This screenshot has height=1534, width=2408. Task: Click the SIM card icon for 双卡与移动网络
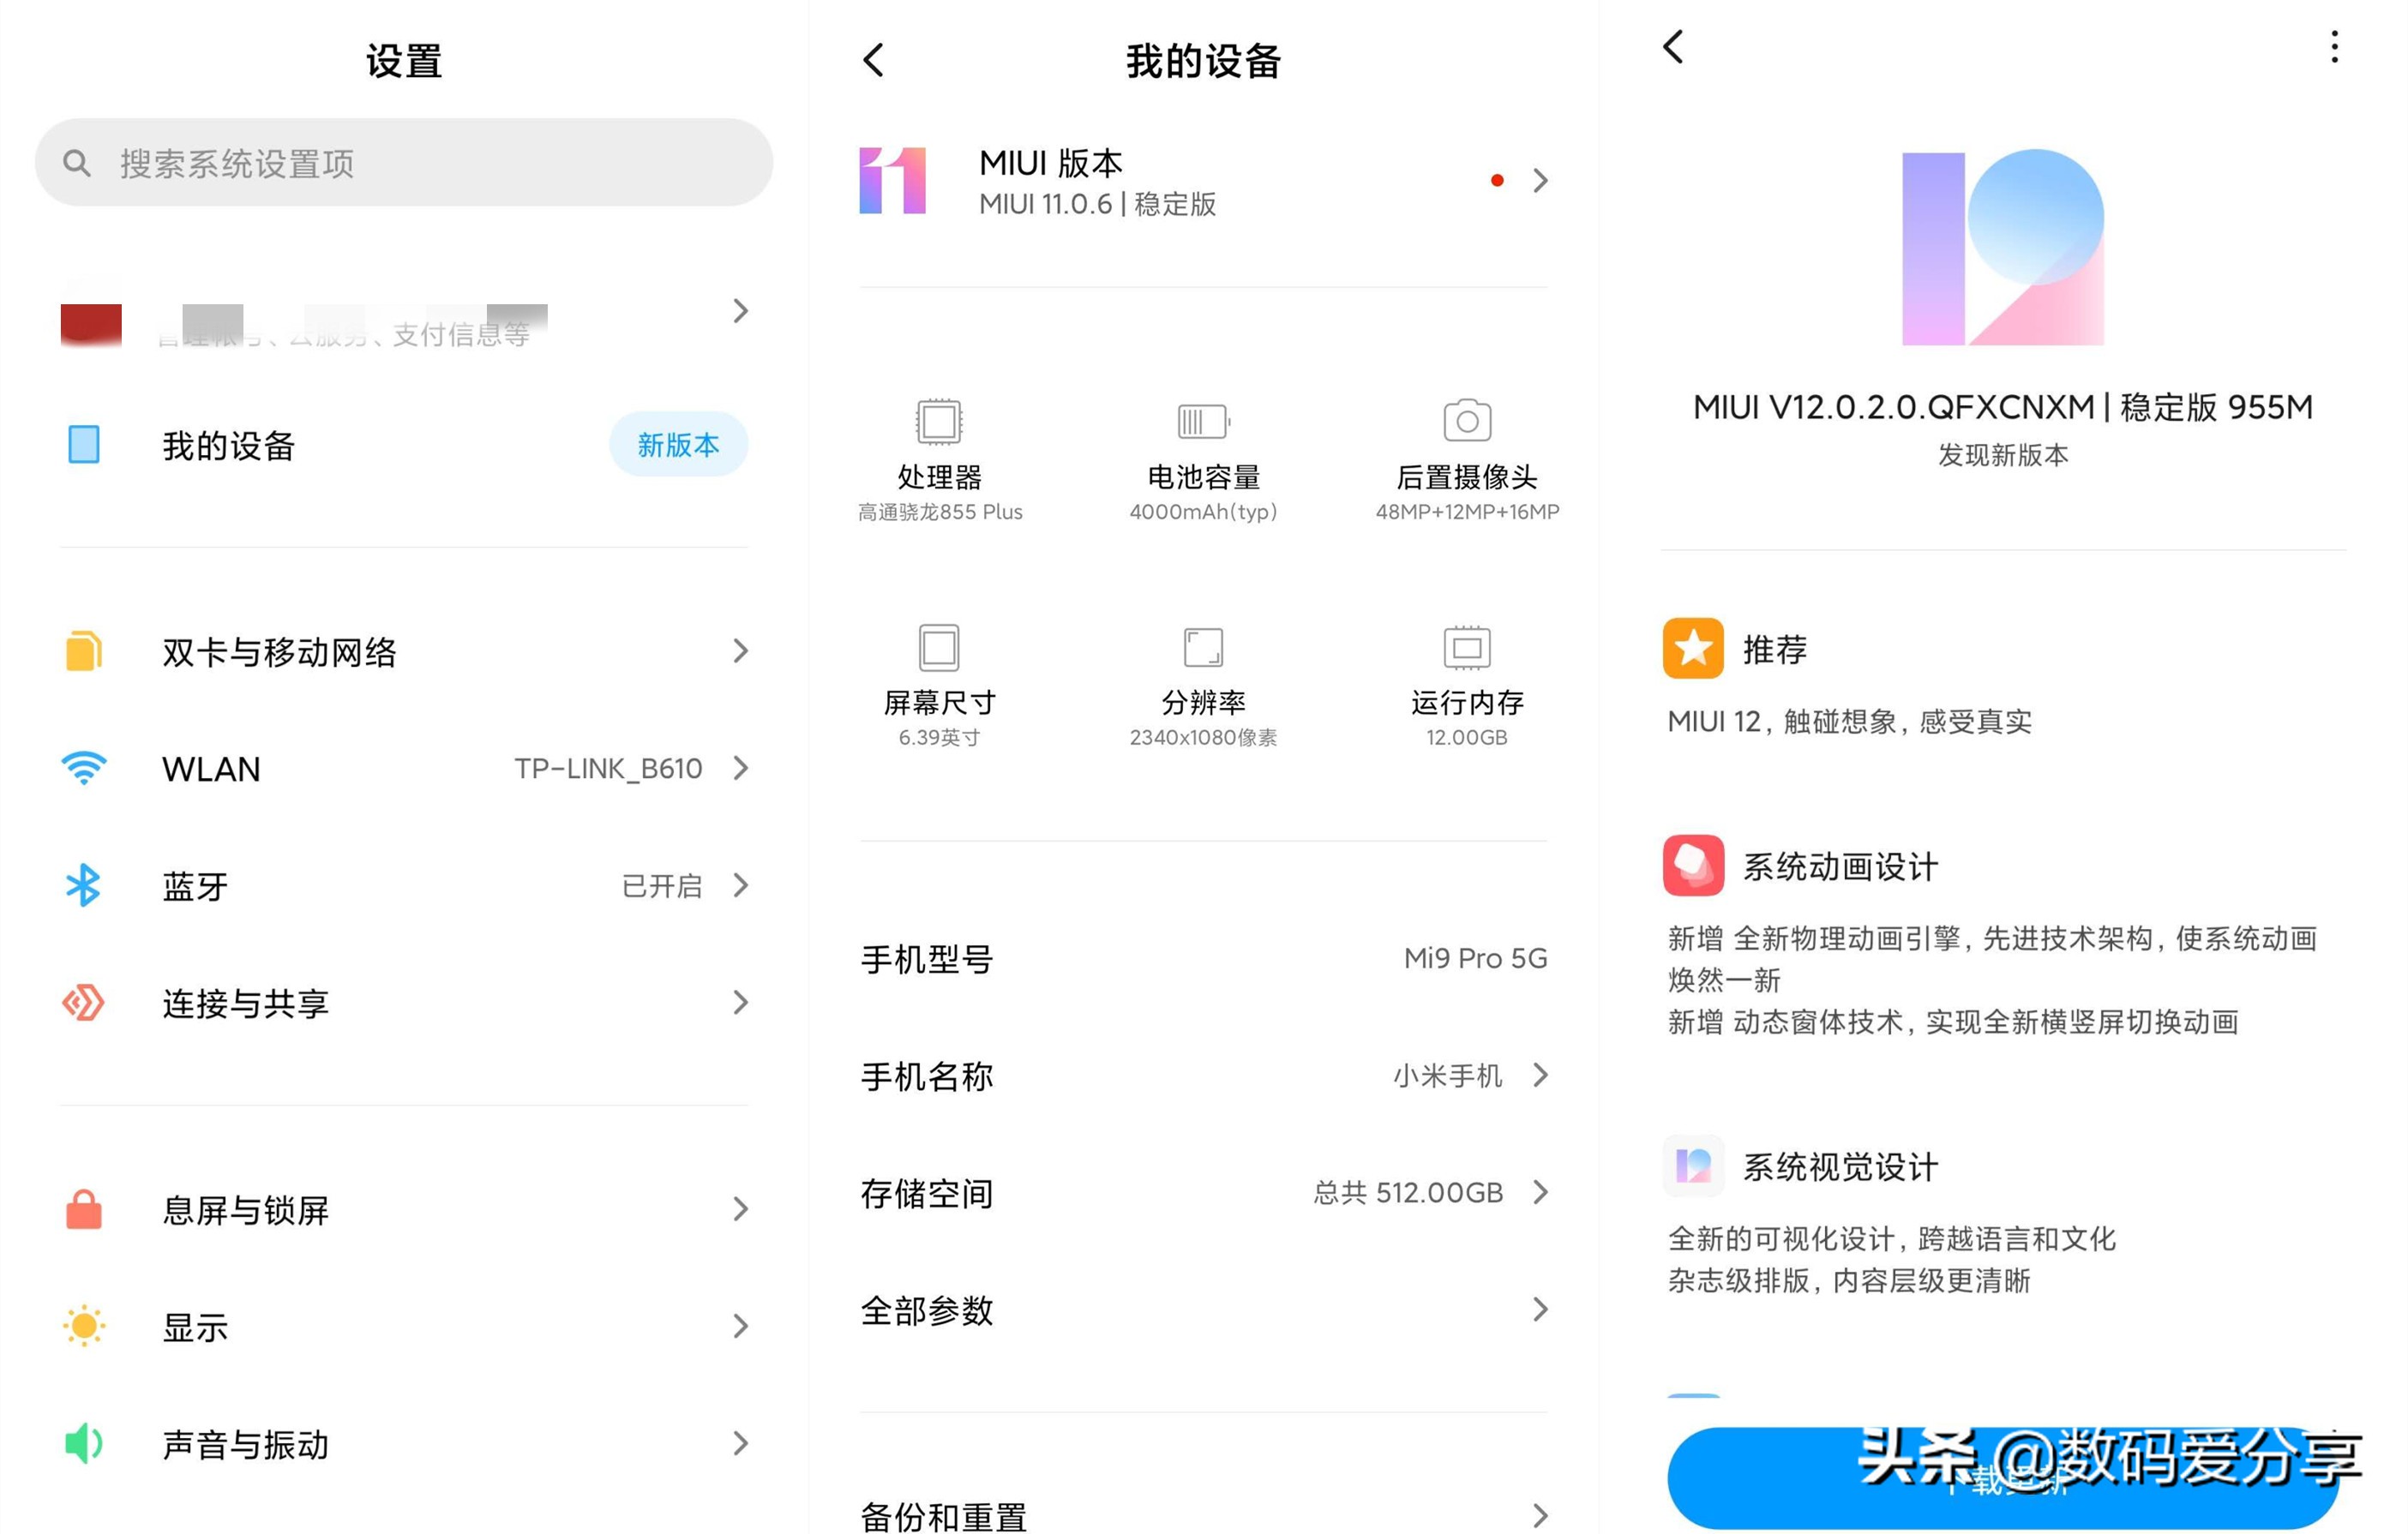[84, 651]
